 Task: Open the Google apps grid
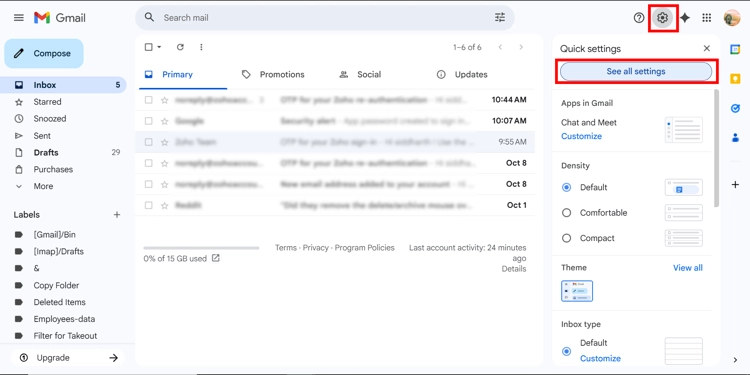(x=706, y=18)
